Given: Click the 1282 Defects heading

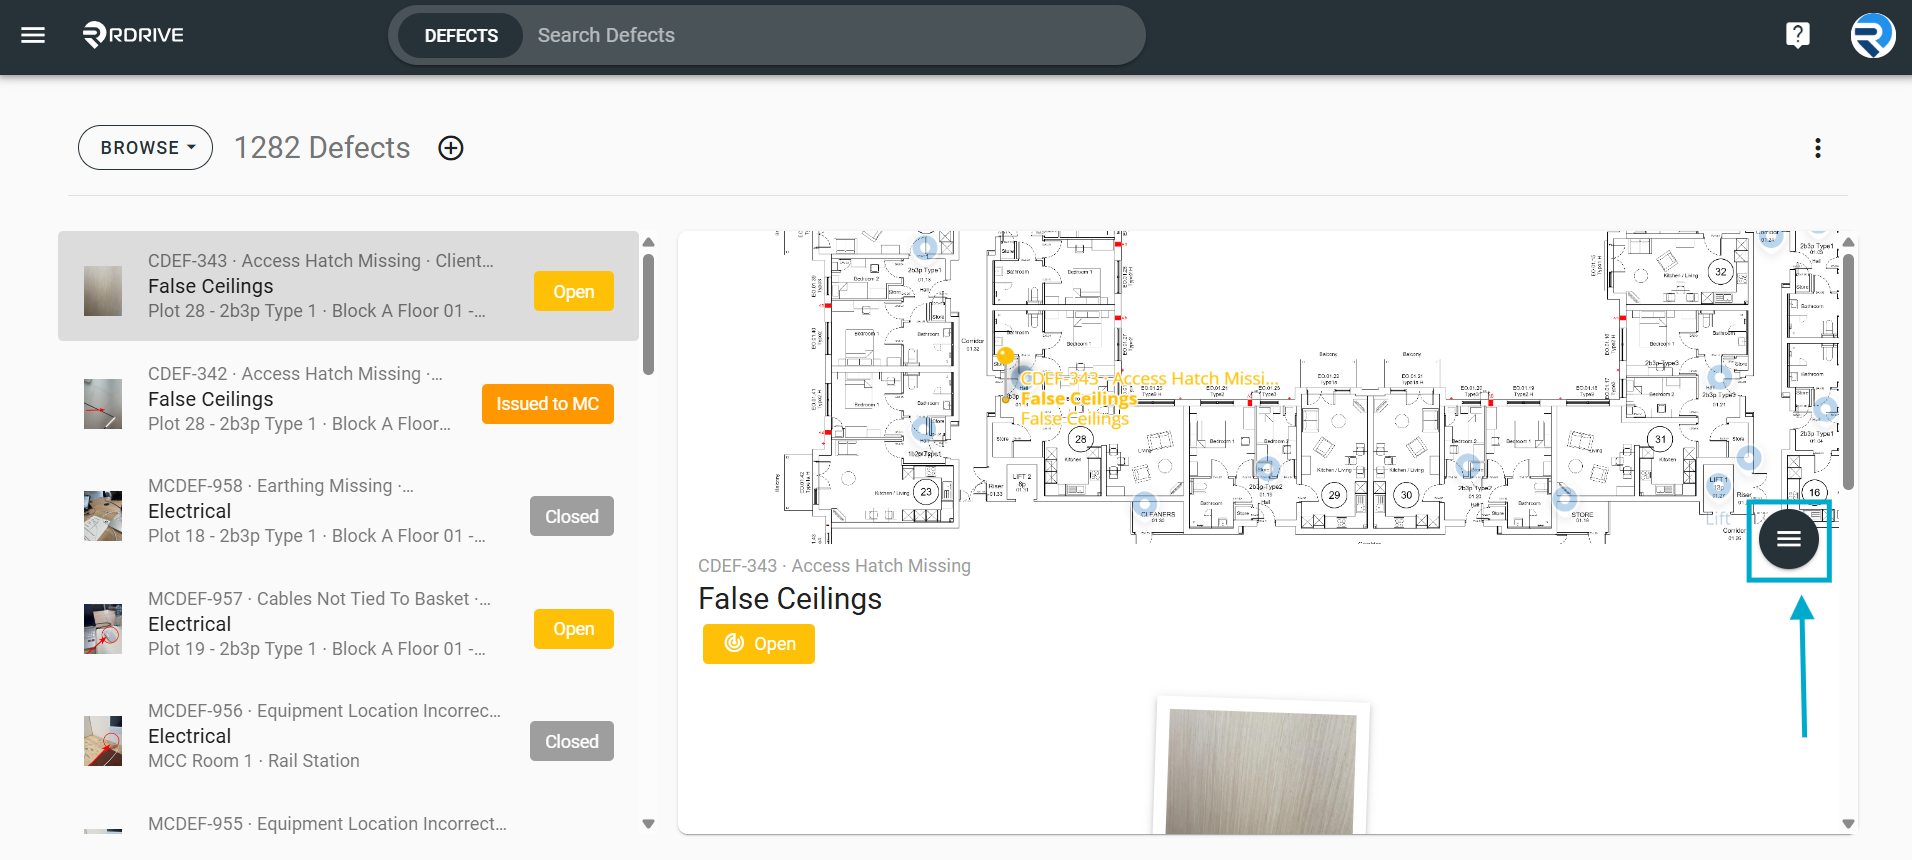Looking at the screenshot, I should click(x=322, y=148).
